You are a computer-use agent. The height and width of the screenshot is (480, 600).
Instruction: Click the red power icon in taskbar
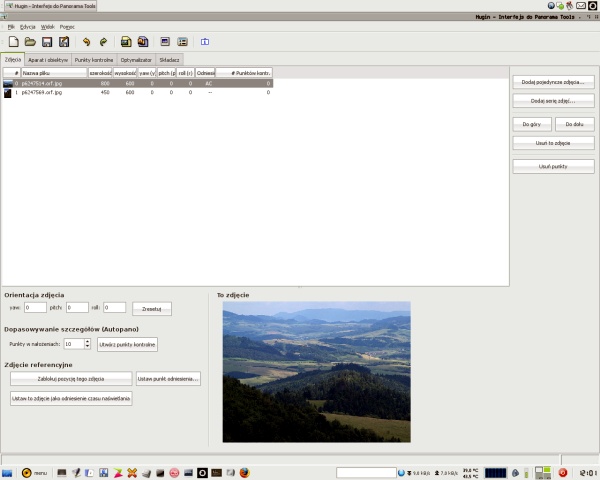click(562, 473)
